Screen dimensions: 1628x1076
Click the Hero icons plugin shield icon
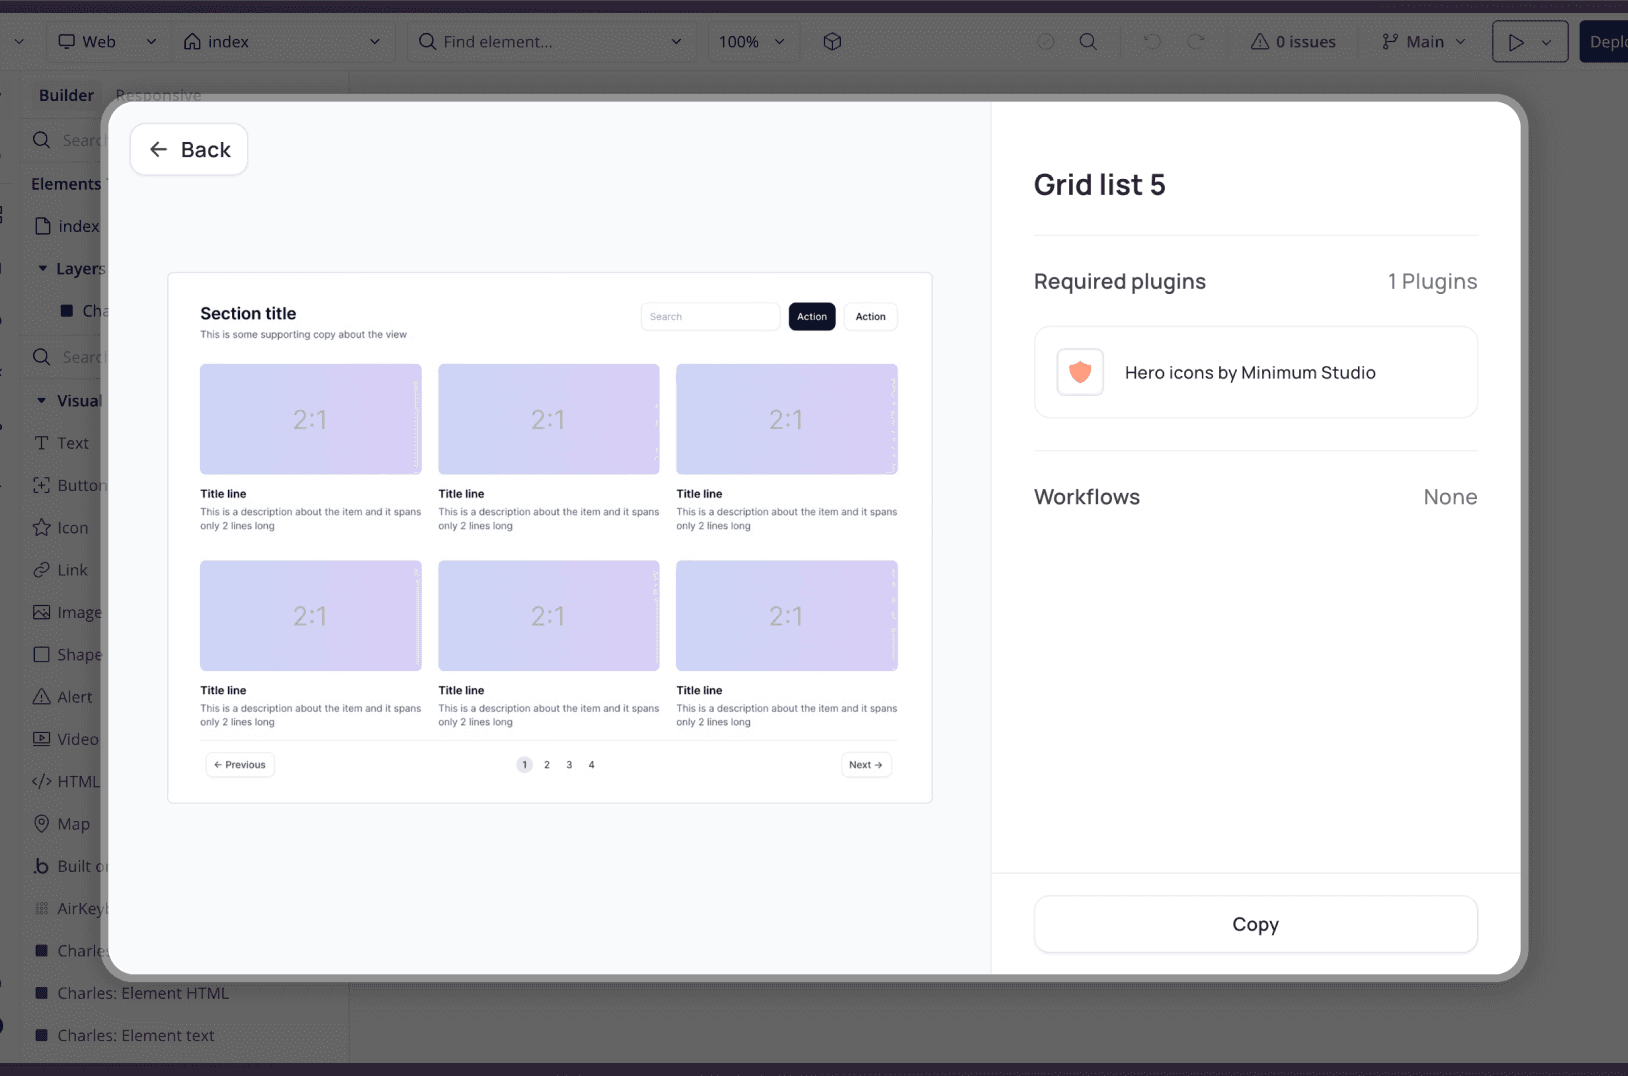[x=1080, y=372]
